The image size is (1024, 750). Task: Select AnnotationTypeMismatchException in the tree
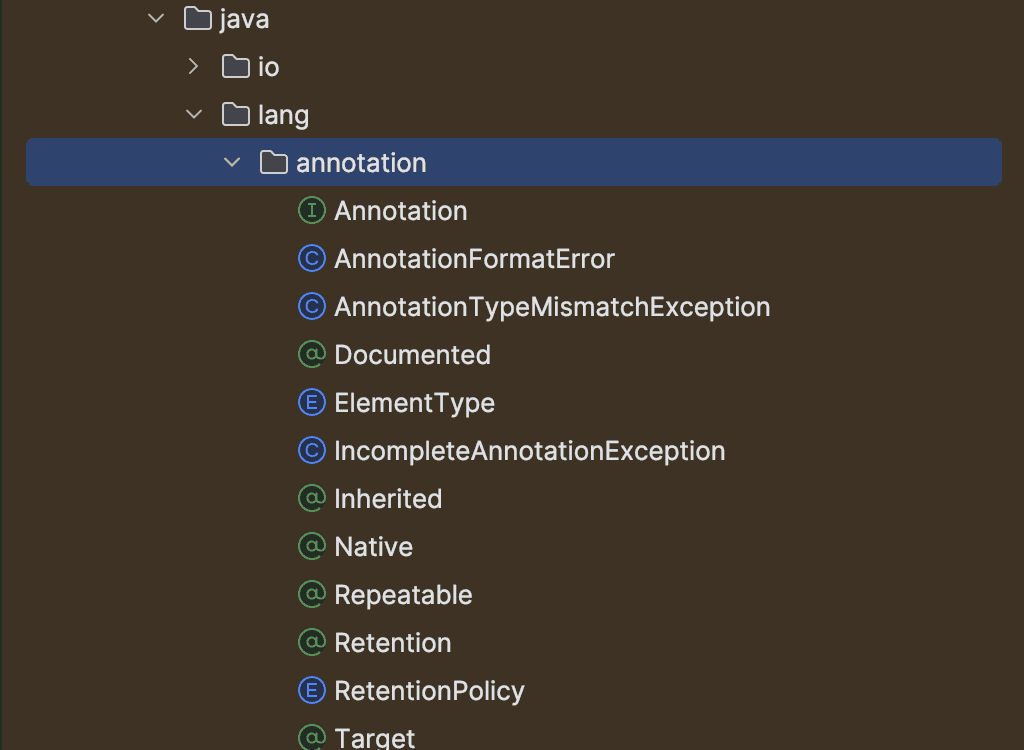pyautogui.click(x=552, y=307)
